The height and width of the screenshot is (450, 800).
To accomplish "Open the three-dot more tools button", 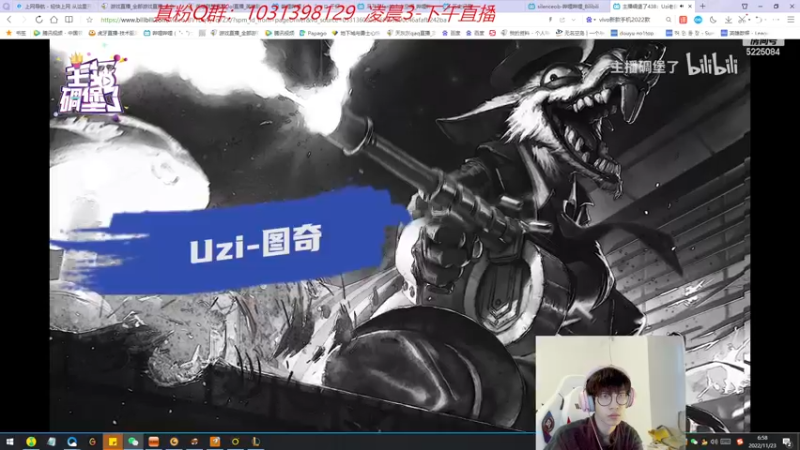I will pos(776,20).
